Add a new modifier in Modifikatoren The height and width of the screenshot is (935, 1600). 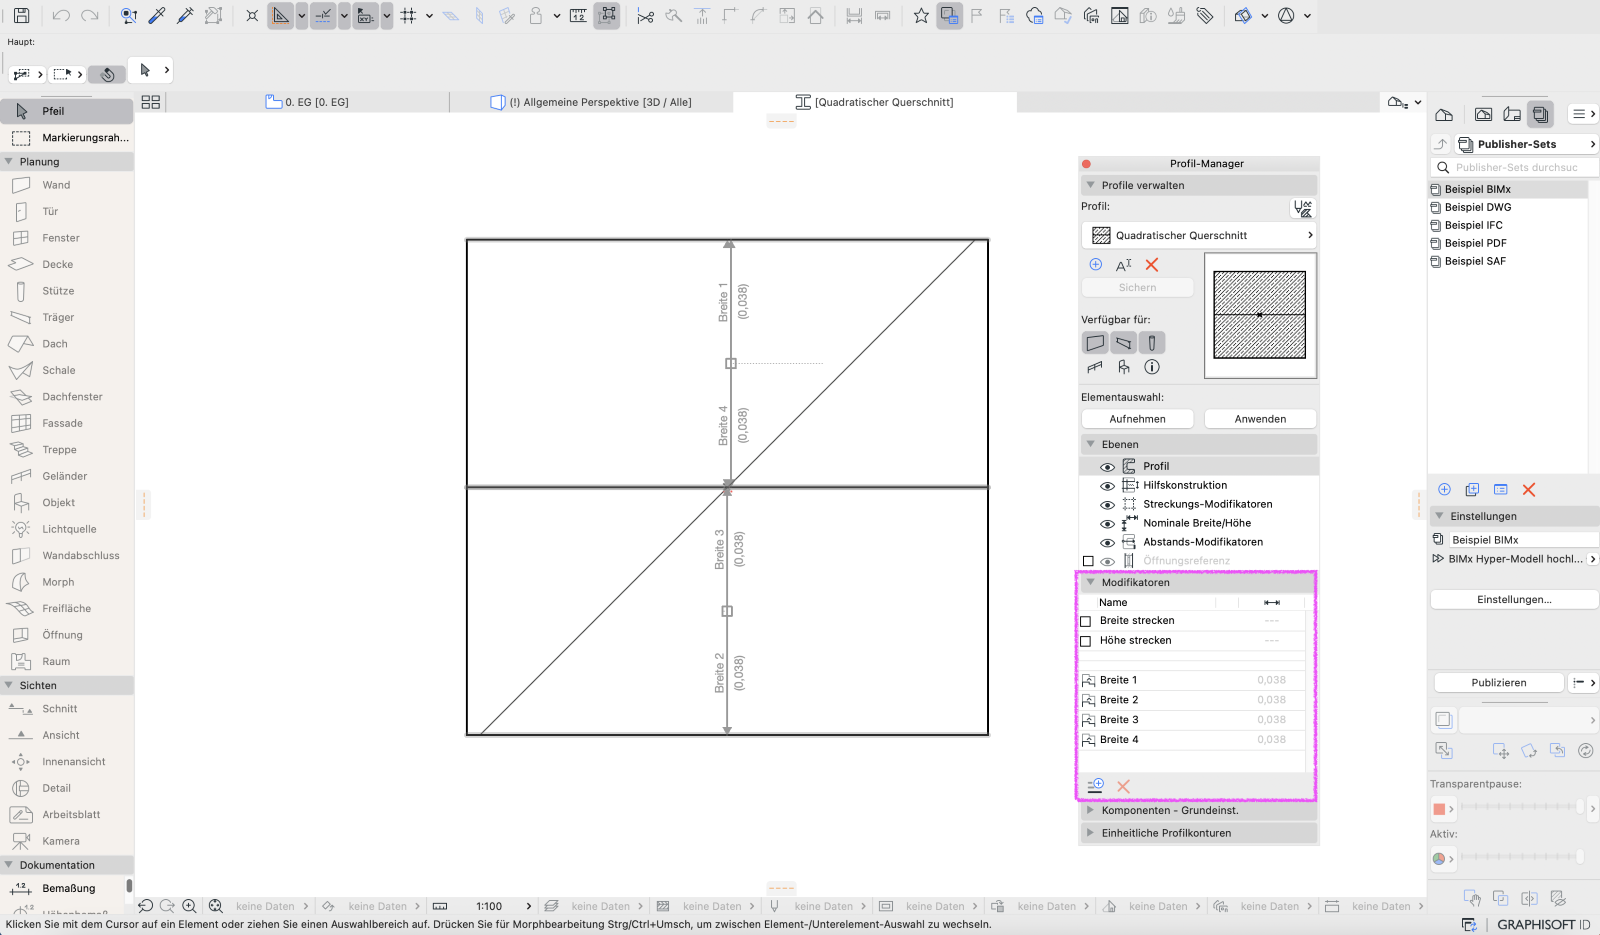pos(1095,786)
